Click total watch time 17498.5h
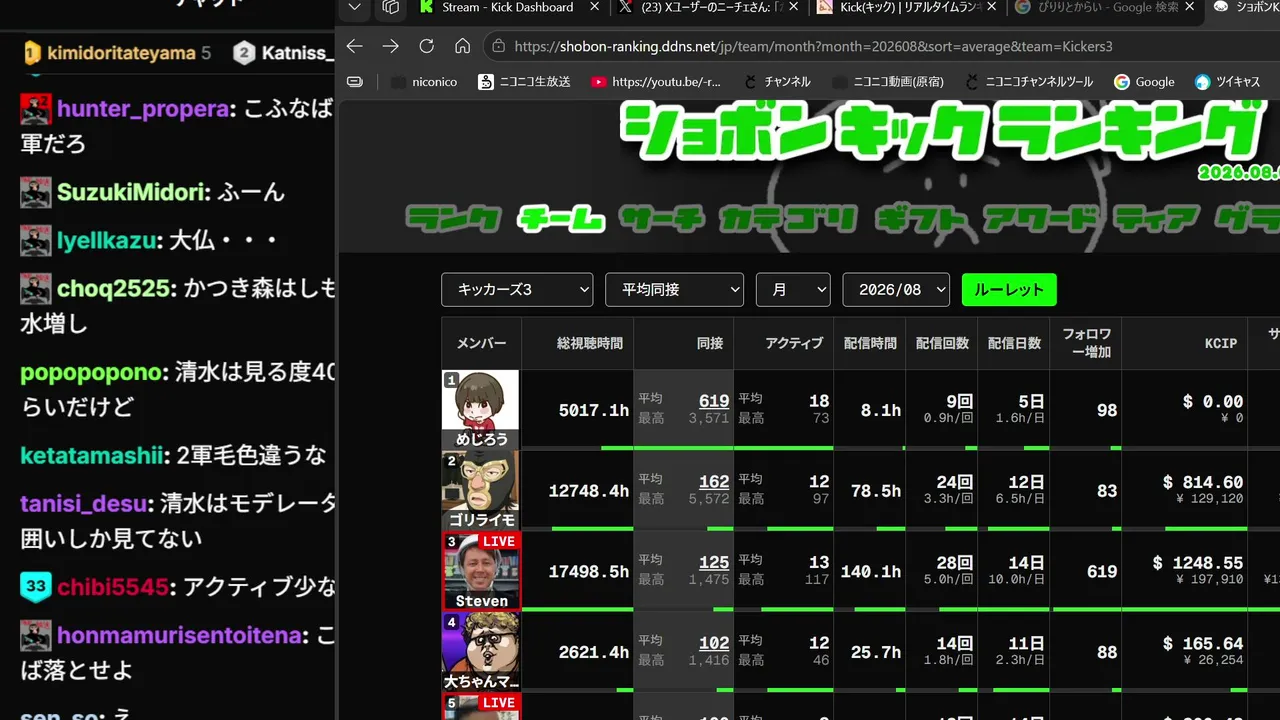Screen dimensions: 1280x720 (x=589, y=572)
